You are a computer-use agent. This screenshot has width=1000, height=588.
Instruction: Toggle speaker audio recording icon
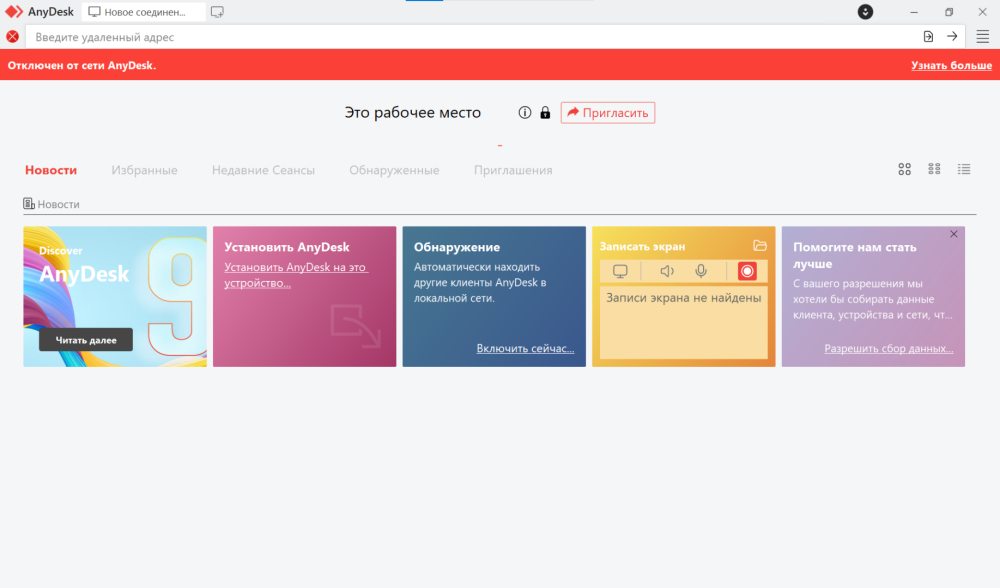click(x=666, y=271)
